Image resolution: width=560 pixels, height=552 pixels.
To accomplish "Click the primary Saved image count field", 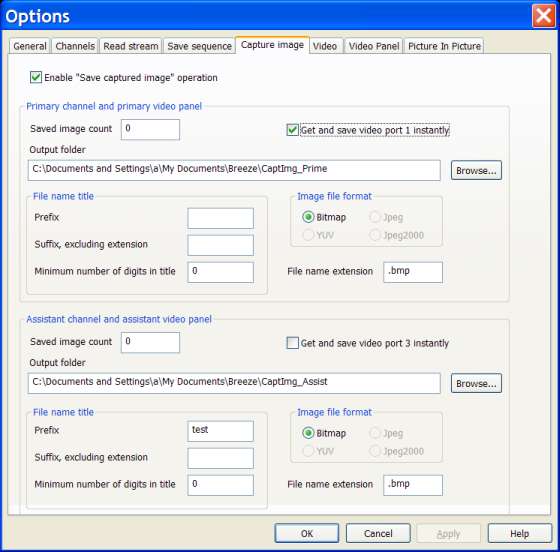I will coord(150,129).
